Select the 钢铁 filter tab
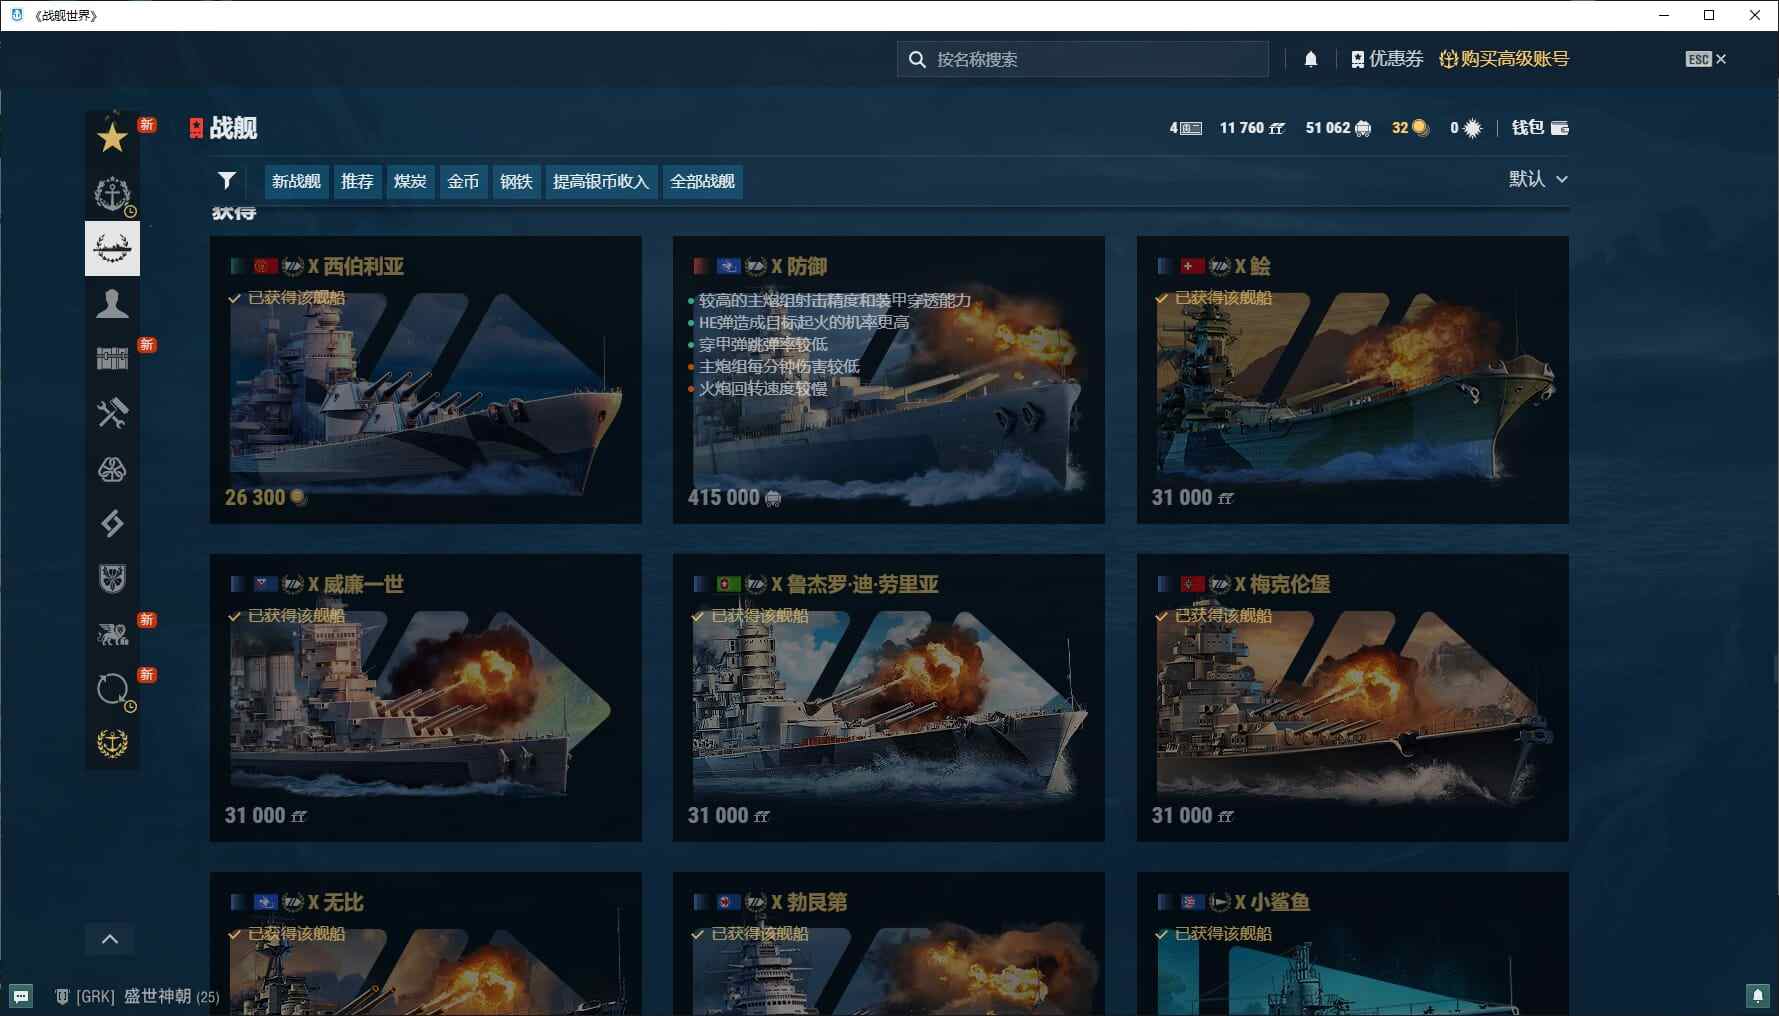Screen dimensions: 1779x1016 [x=516, y=181]
